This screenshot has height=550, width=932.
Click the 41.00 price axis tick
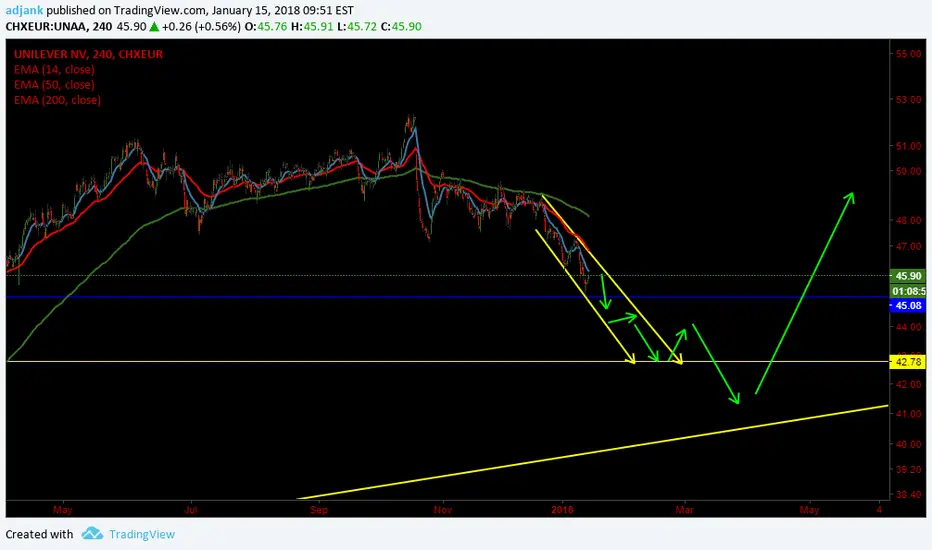pyautogui.click(x=908, y=414)
